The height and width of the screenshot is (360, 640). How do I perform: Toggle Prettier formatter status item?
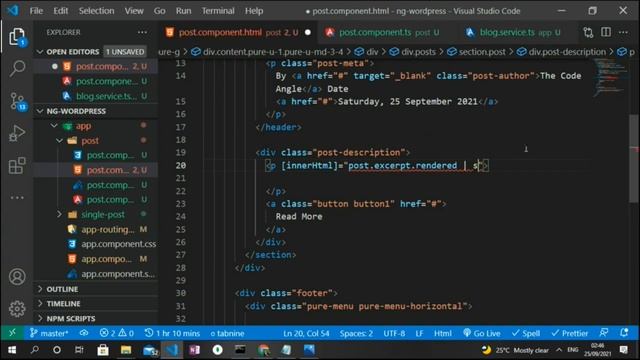click(569, 333)
